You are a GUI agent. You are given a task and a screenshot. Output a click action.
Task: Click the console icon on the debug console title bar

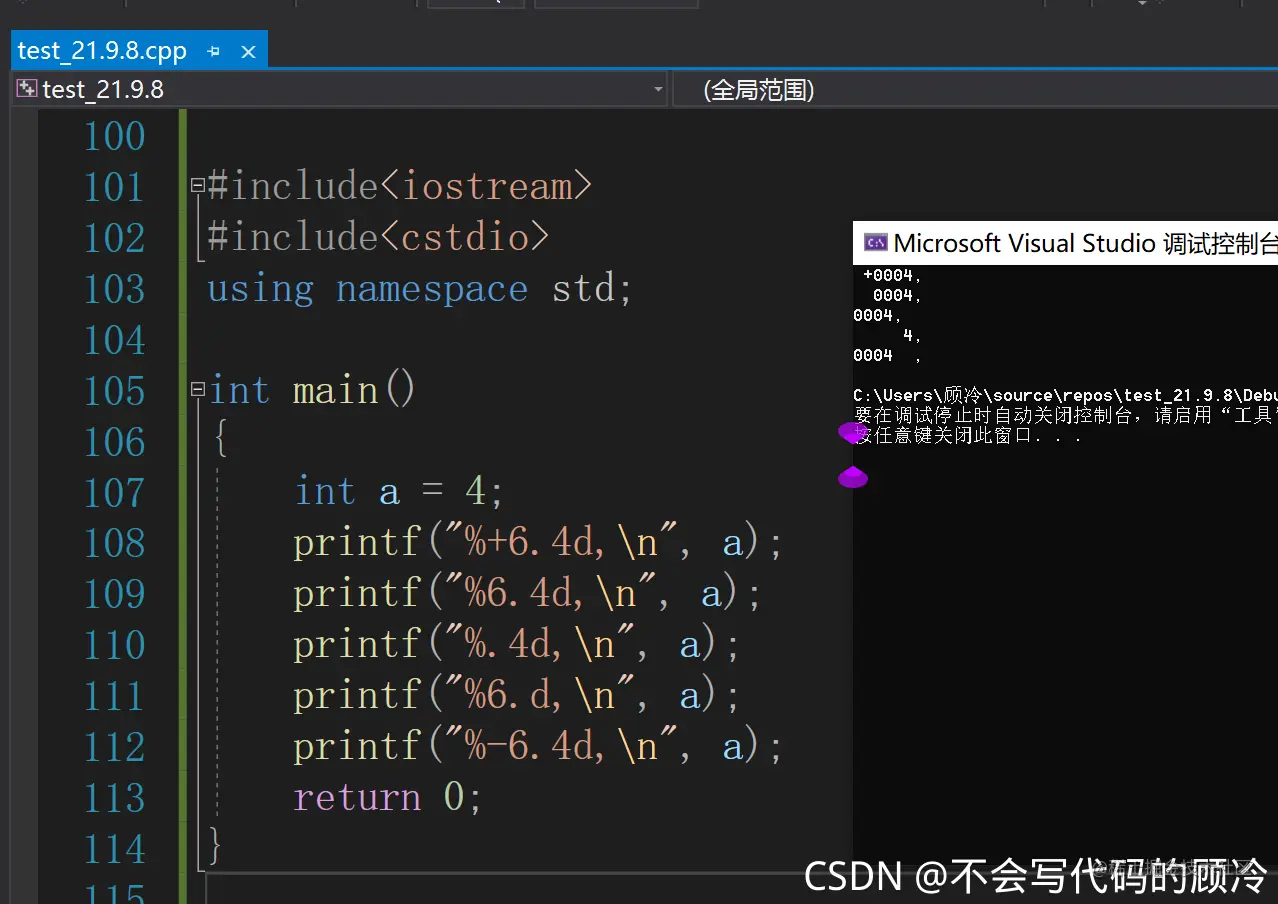(875, 242)
